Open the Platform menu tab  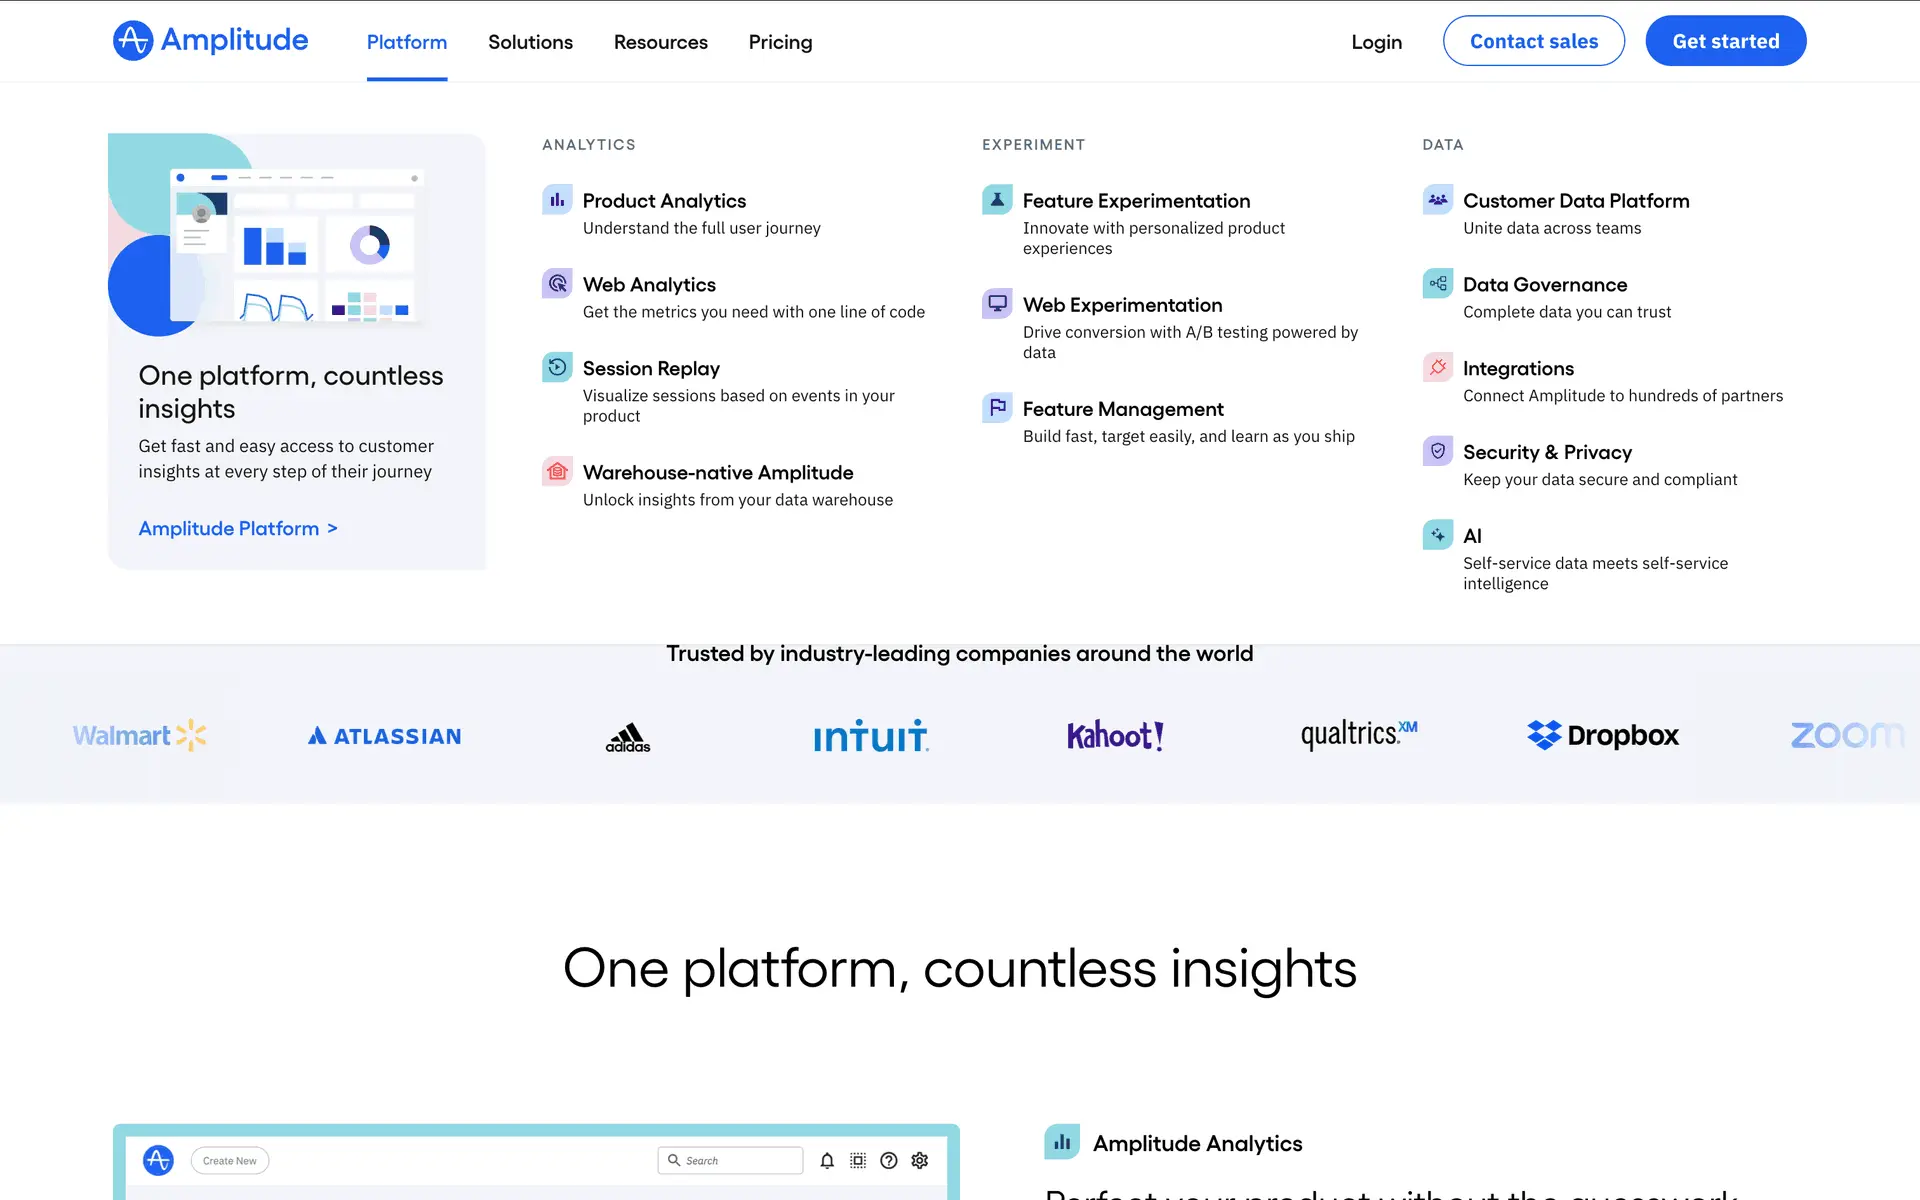406,42
